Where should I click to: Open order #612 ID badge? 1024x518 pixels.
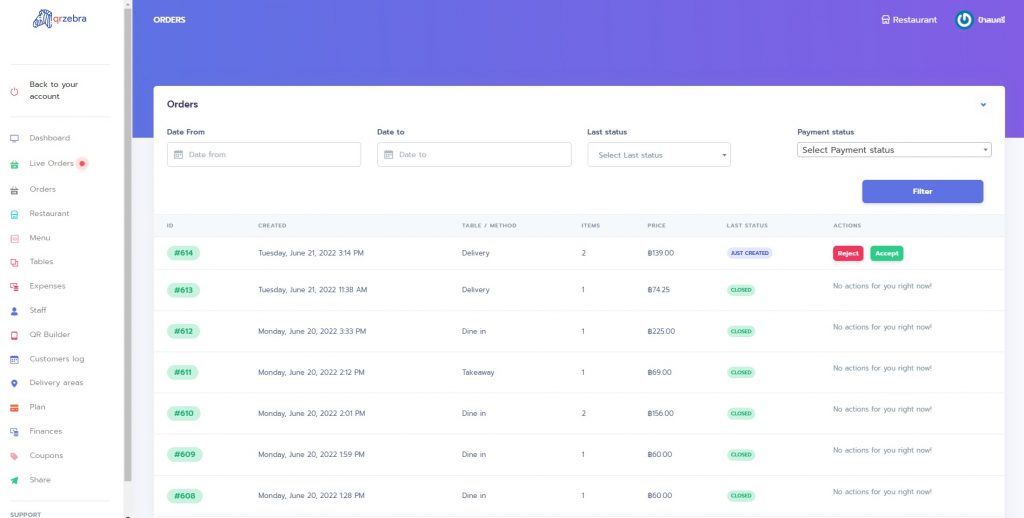pos(184,331)
